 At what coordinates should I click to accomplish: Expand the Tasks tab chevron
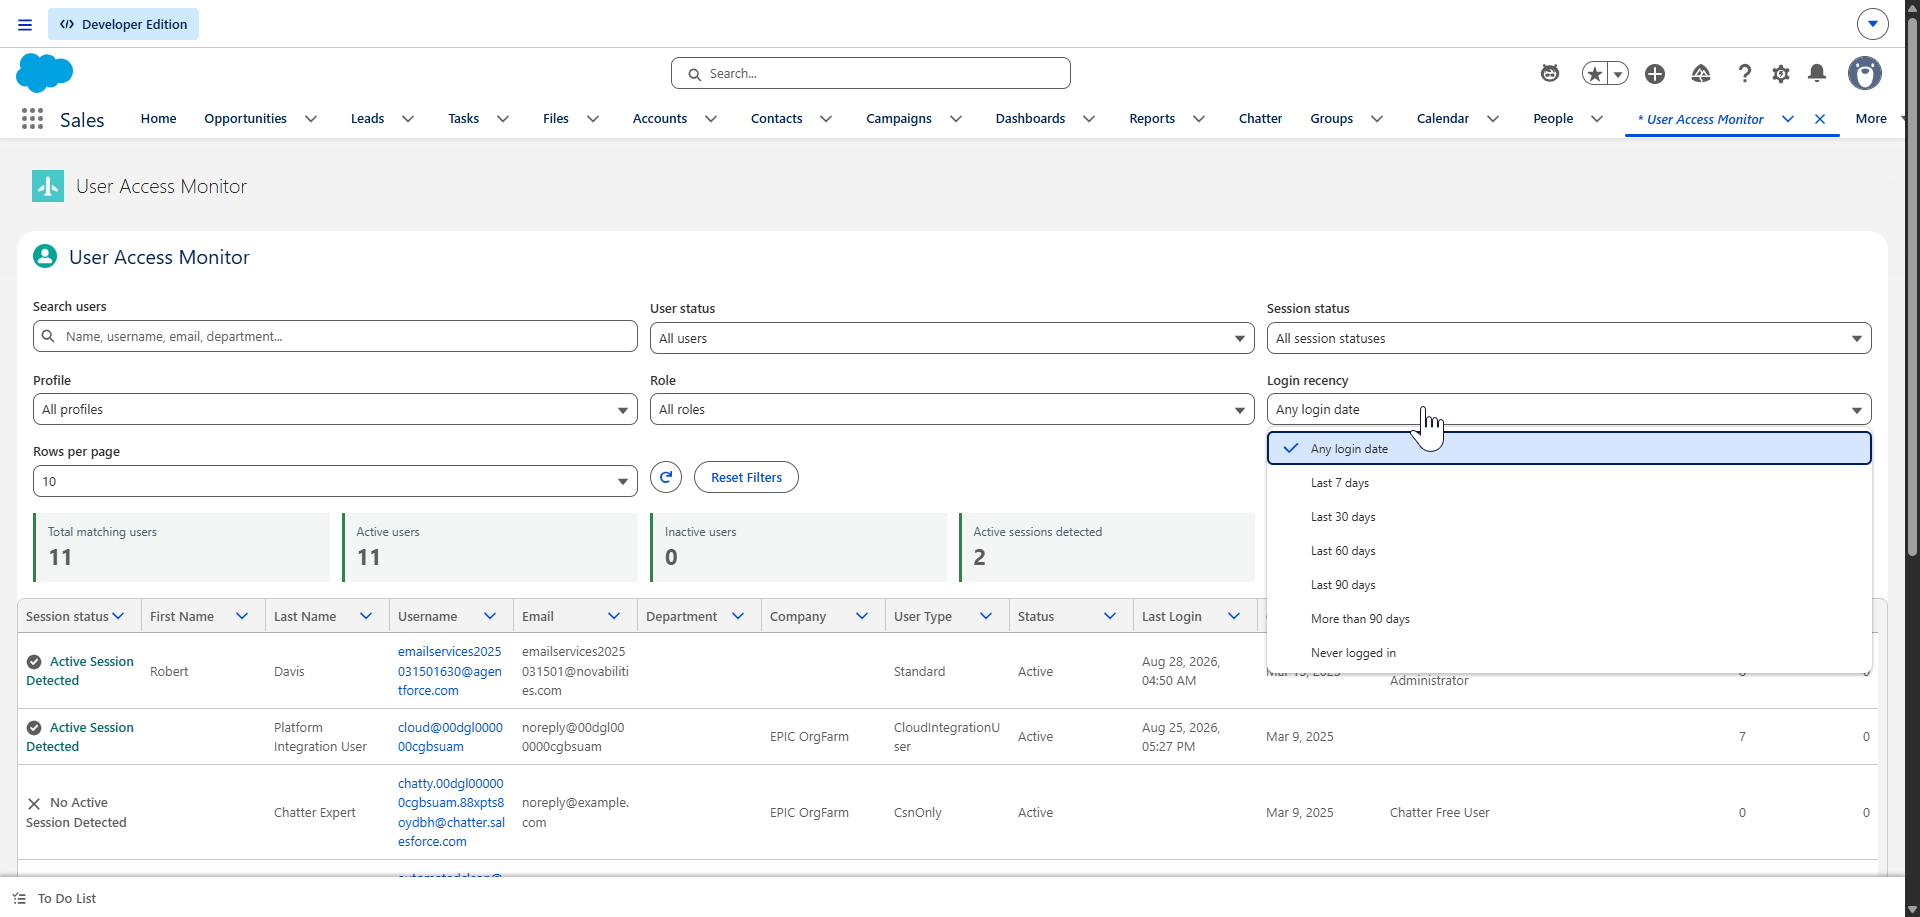(x=503, y=119)
